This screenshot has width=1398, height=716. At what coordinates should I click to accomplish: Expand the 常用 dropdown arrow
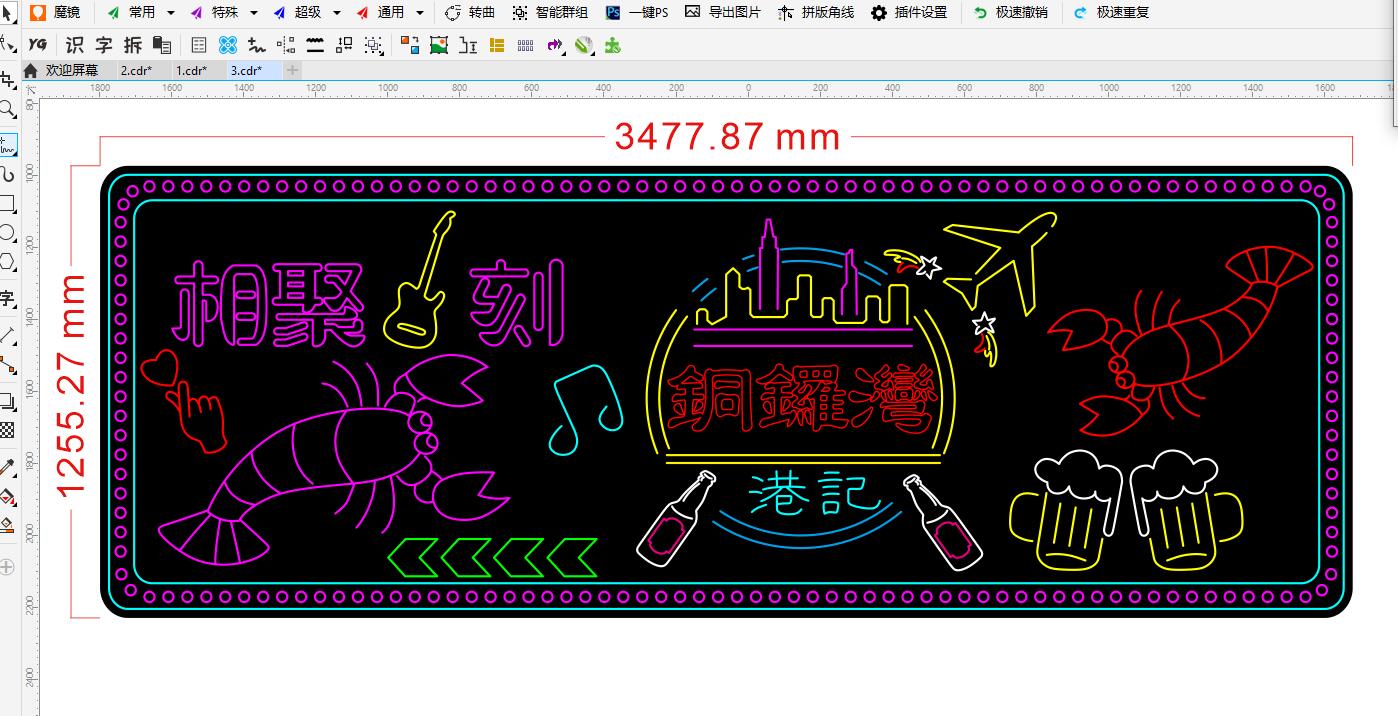171,13
